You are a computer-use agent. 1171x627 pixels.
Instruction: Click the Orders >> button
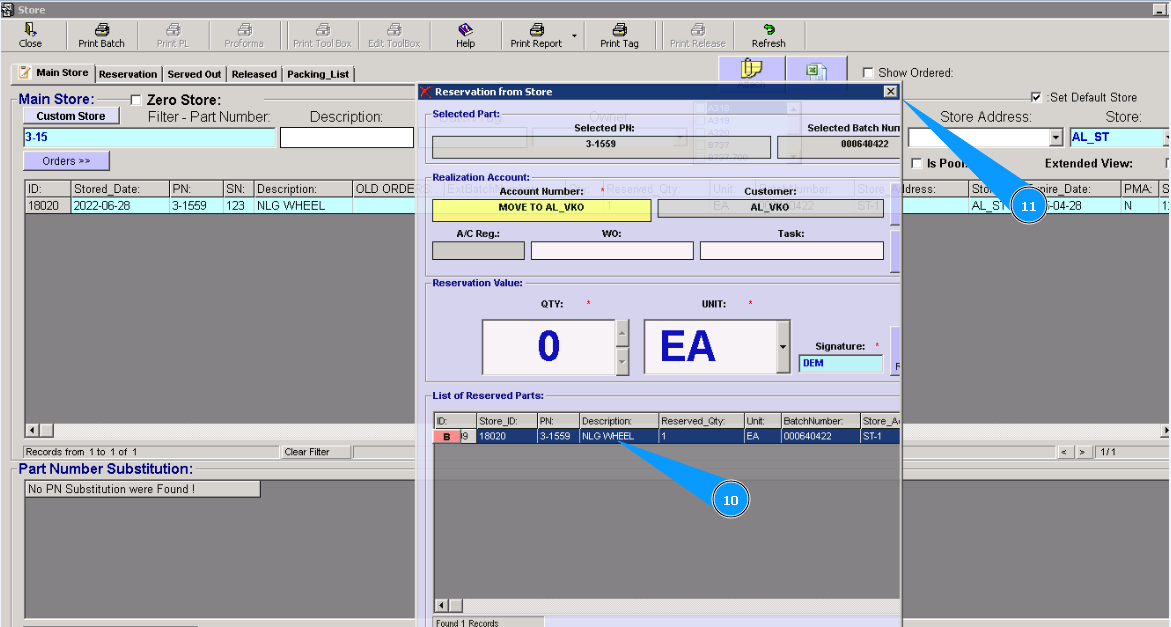[x=66, y=161]
